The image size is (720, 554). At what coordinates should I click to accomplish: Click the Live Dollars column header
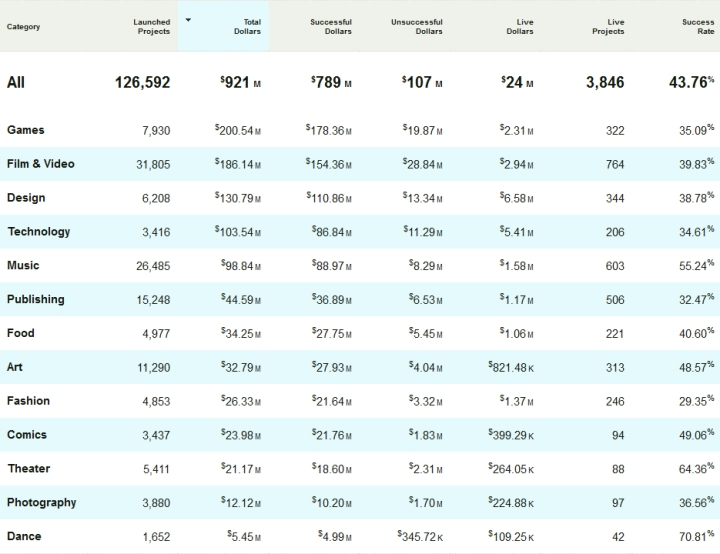click(520, 27)
